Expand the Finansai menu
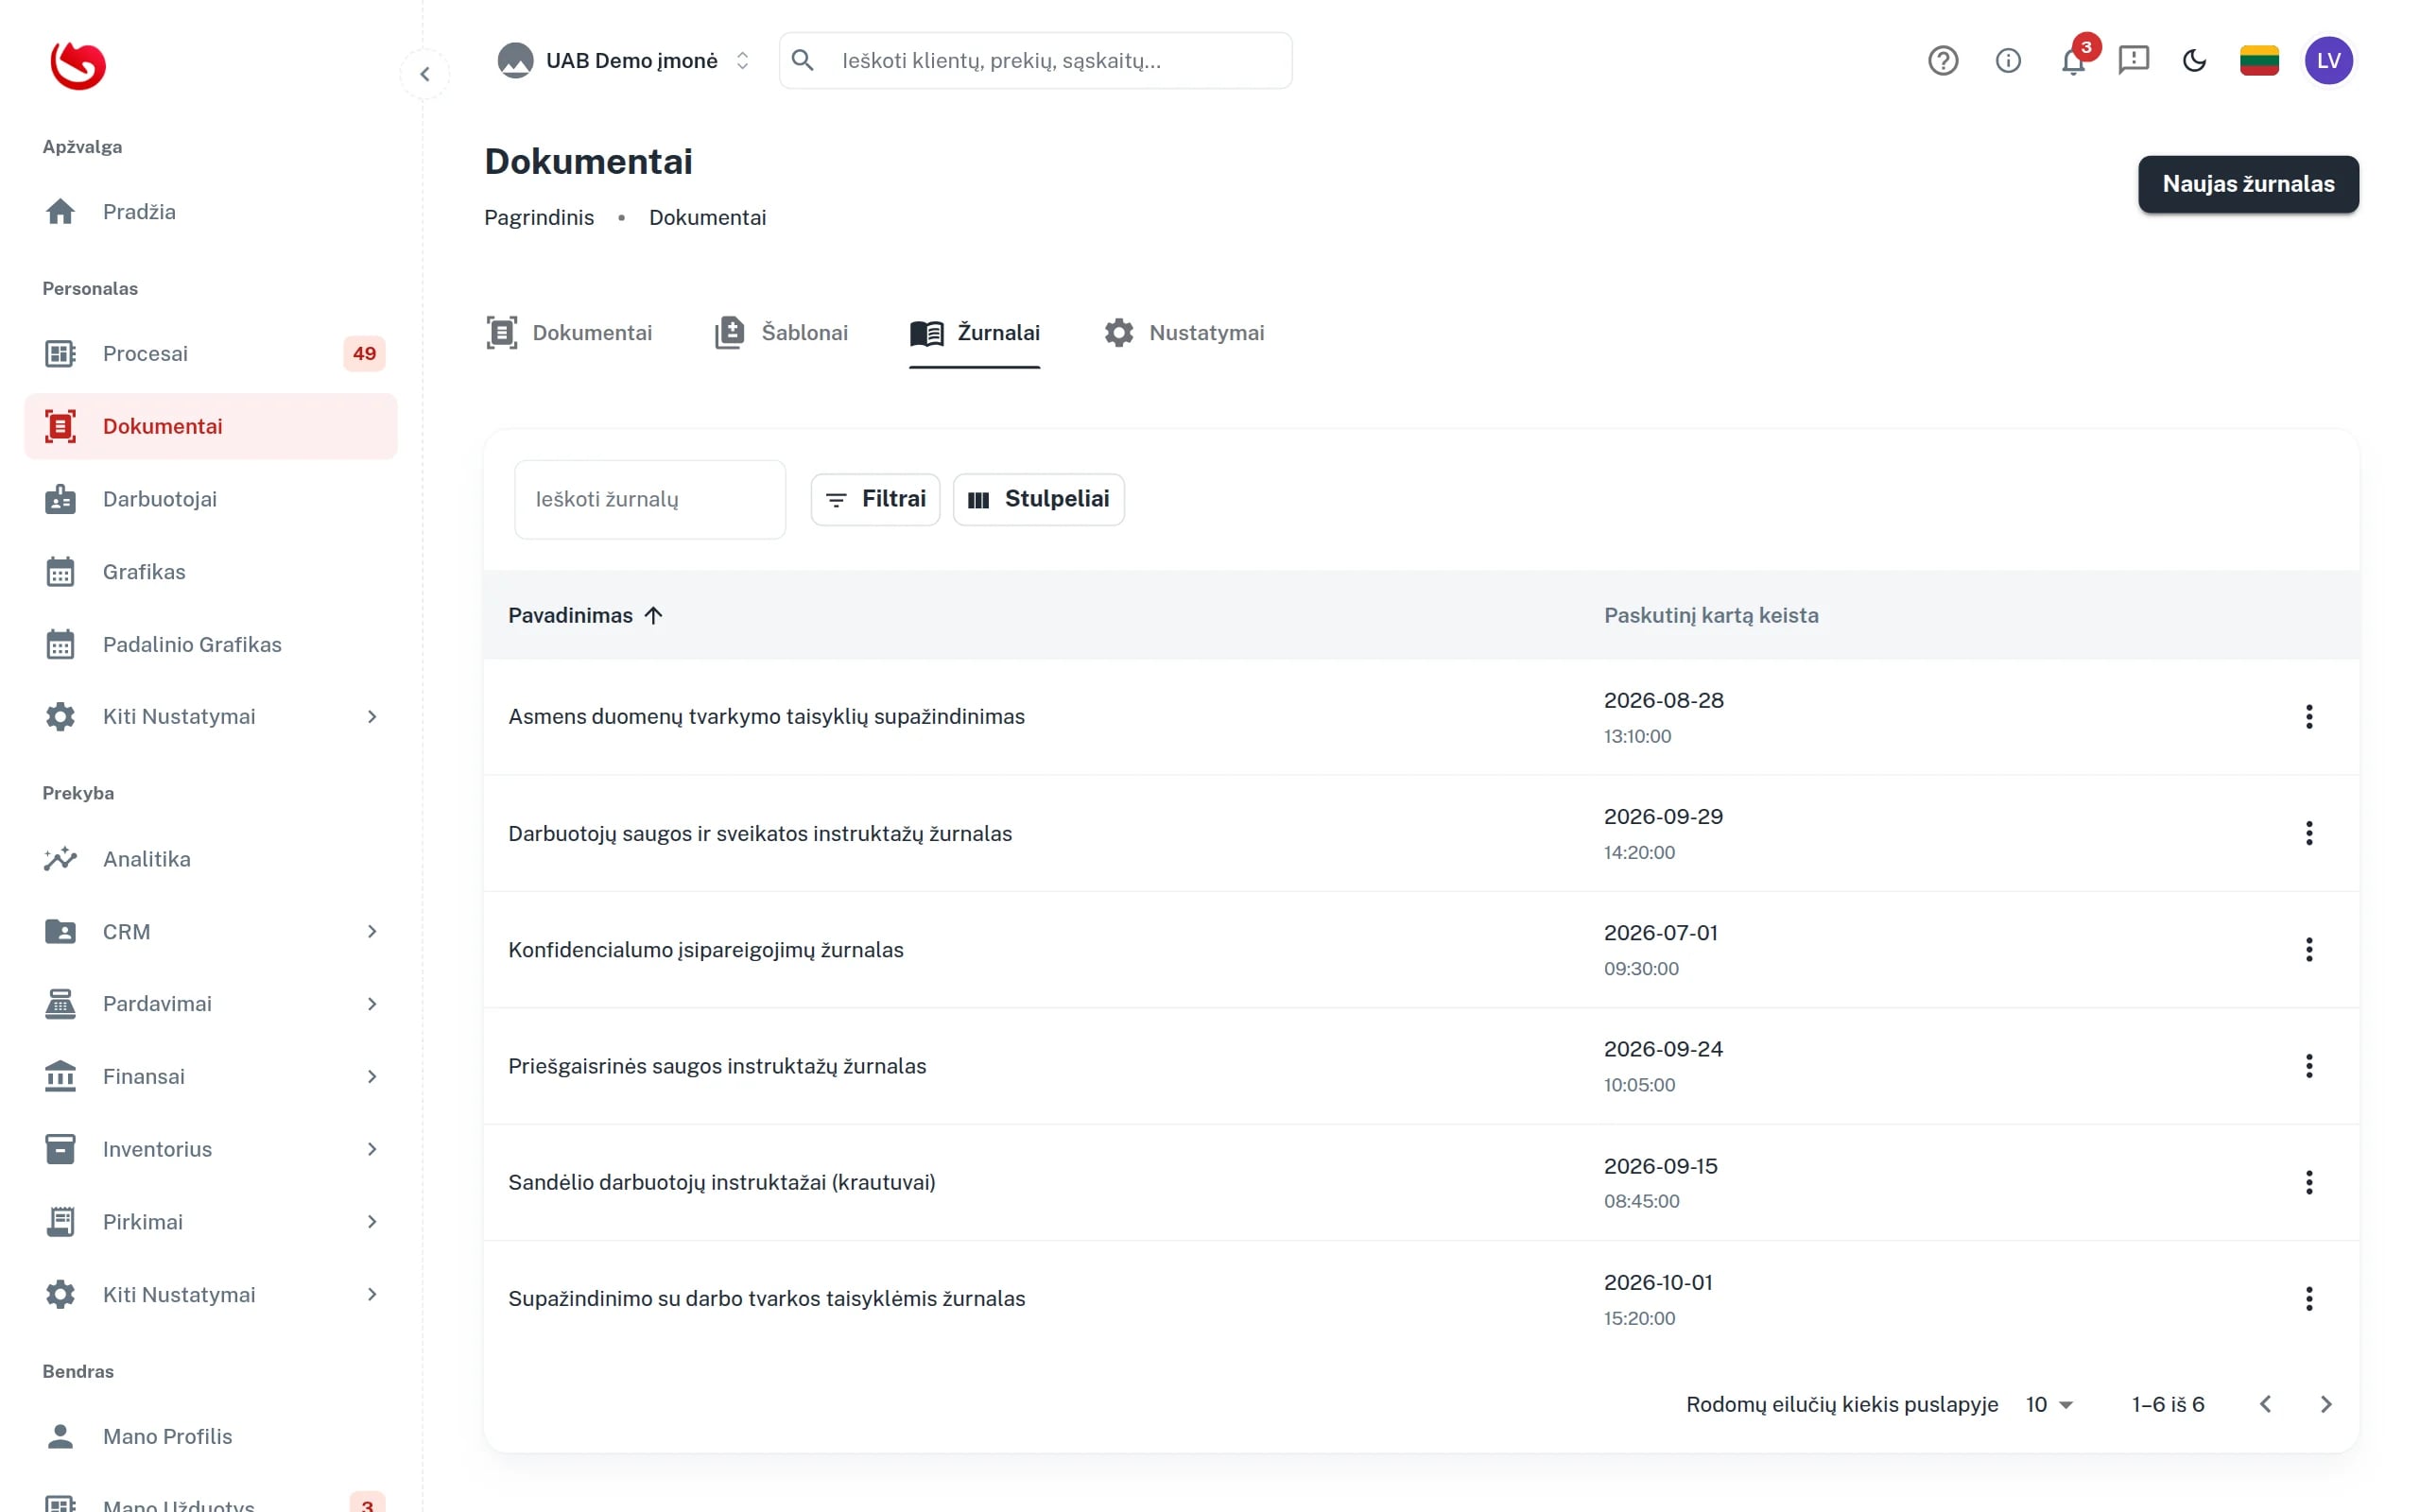The height and width of the screenshot is (1512, 2420). (x=211, y=1077)
